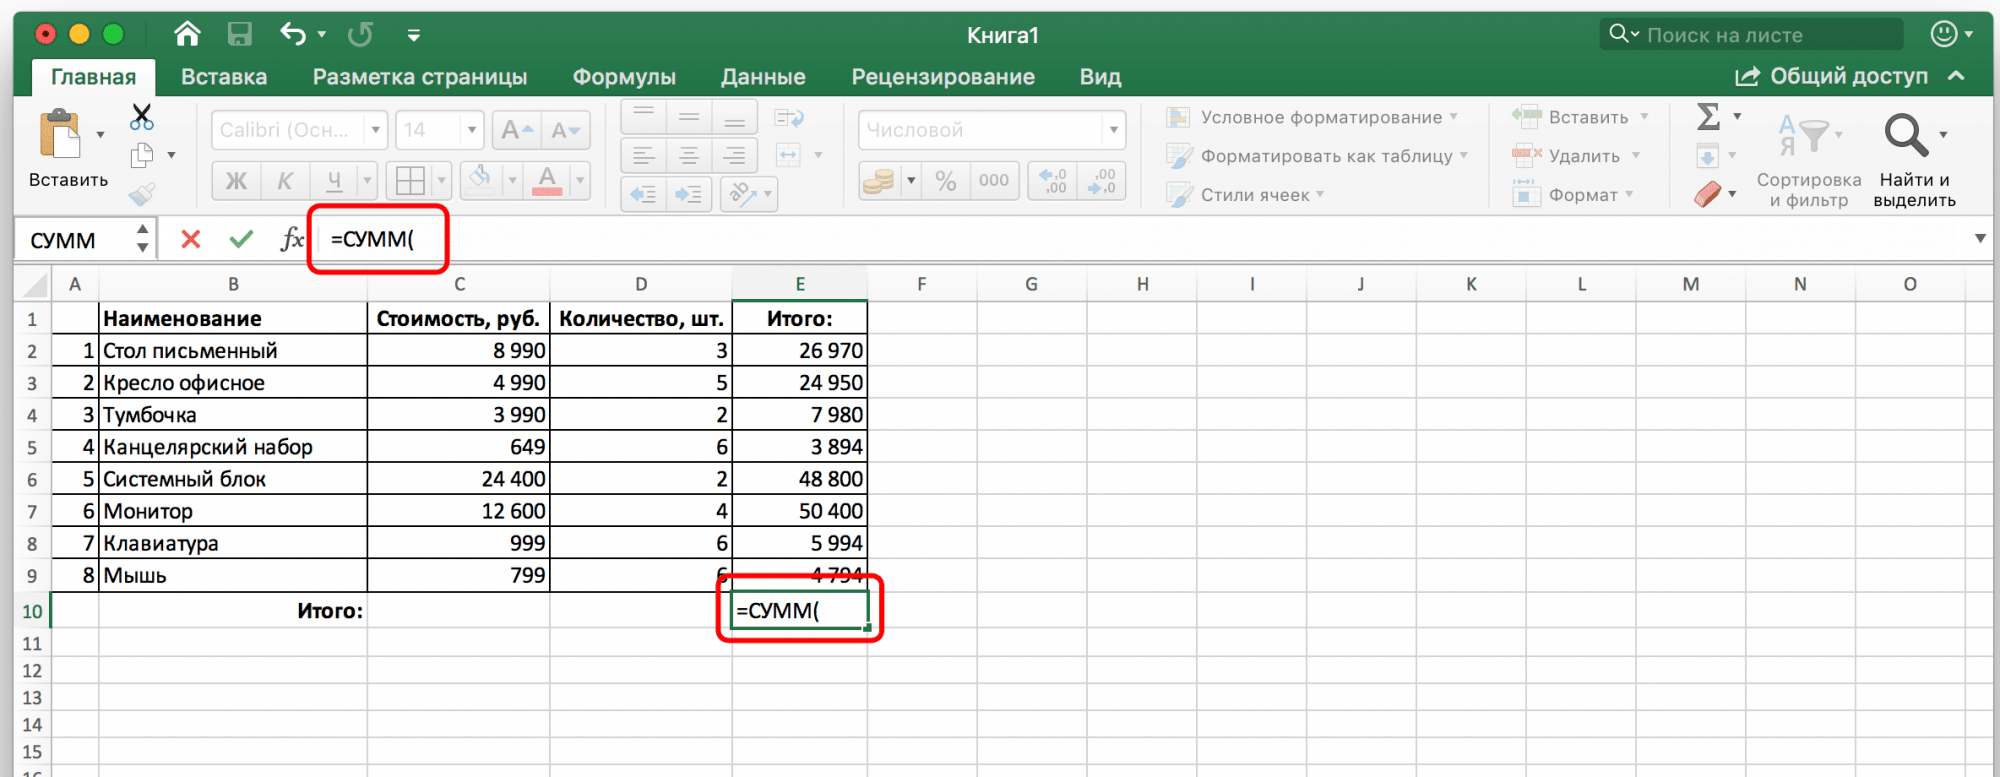Viewport: 2000px width, 777px height.
Task: Click the Merge cells icon
Action: coord(789,155)
